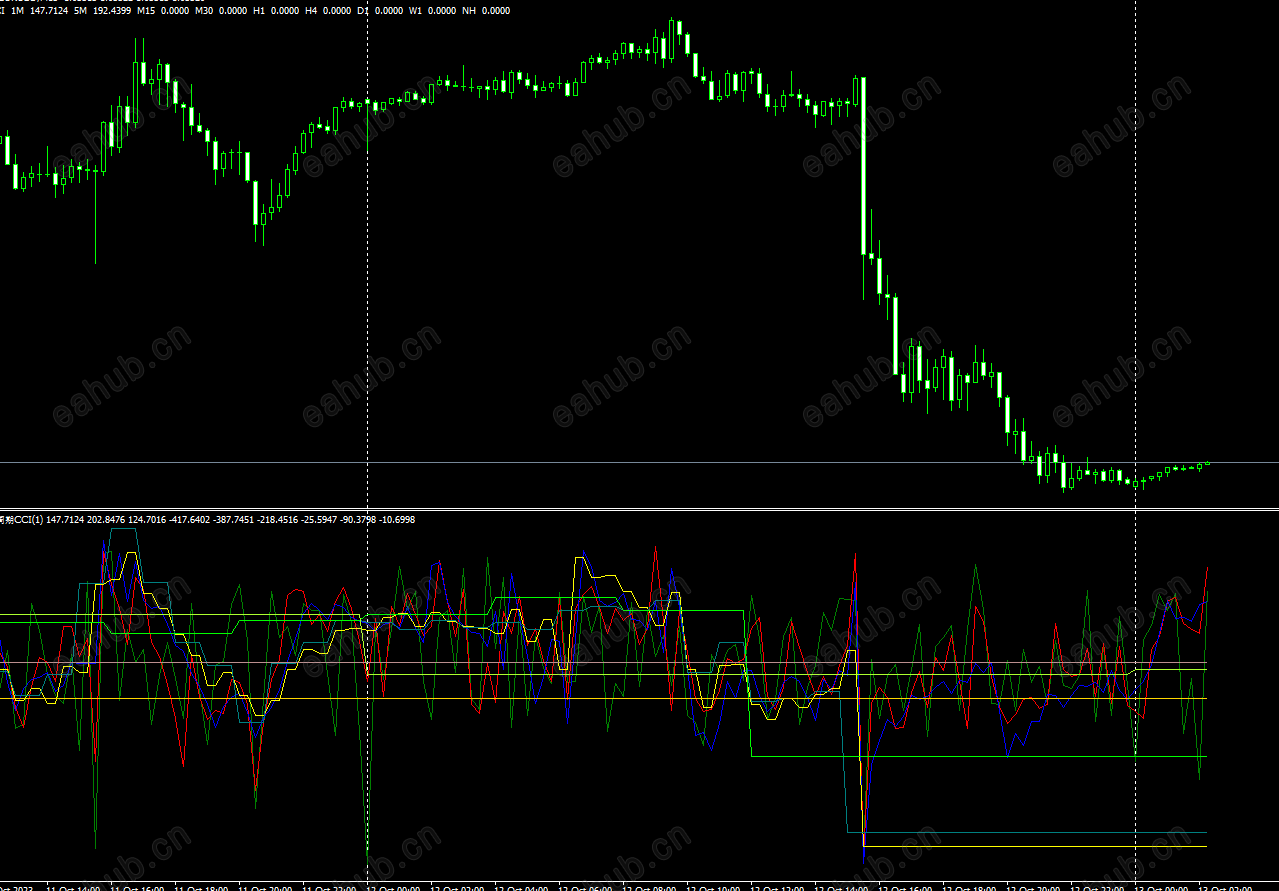
Task: Click the "M30" timeframe label
Action: point(204,11)
